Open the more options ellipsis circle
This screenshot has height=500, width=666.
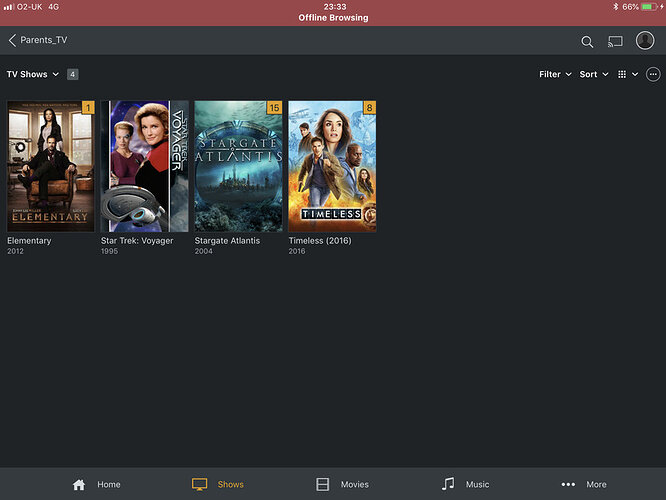(x=653, y=74)
